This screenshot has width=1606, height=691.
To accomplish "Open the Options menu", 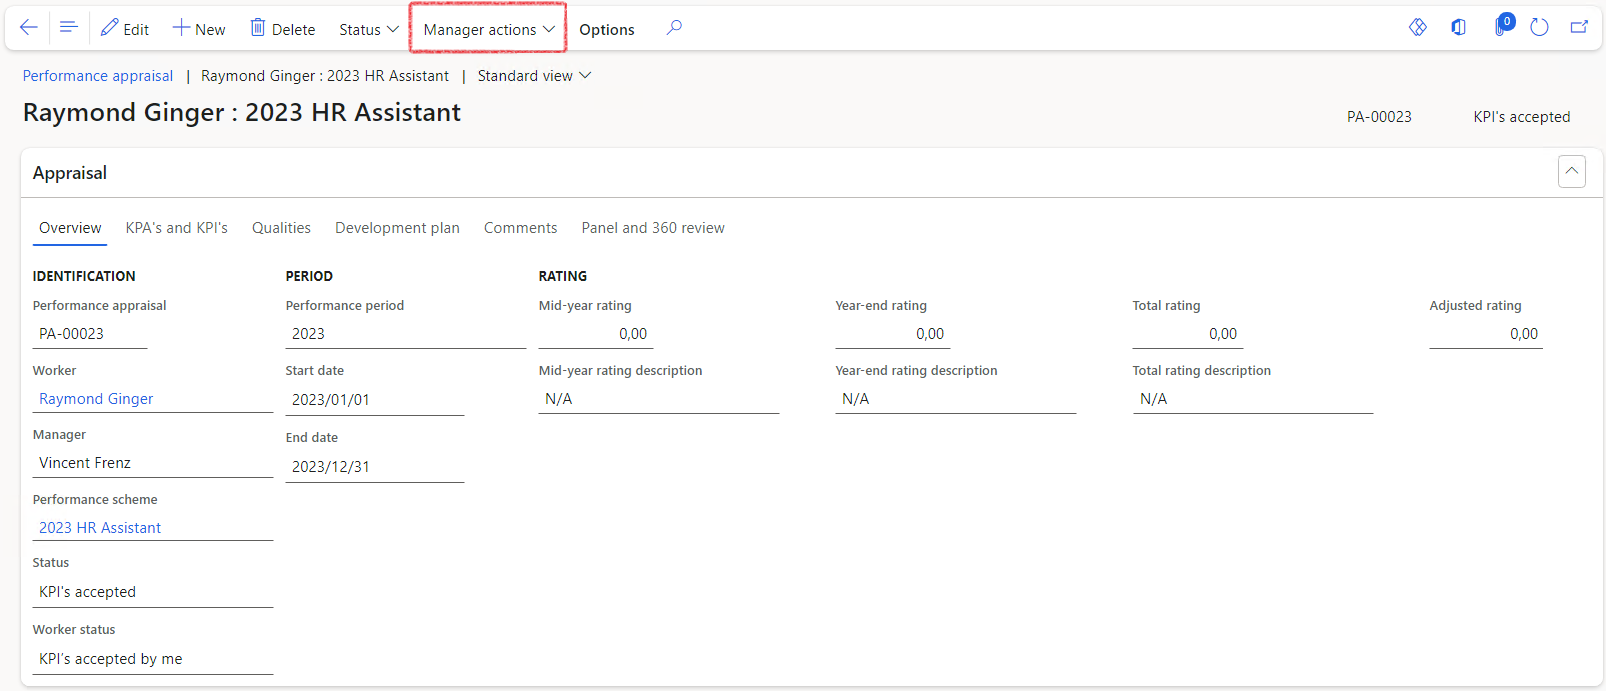I will click(606, 29).
